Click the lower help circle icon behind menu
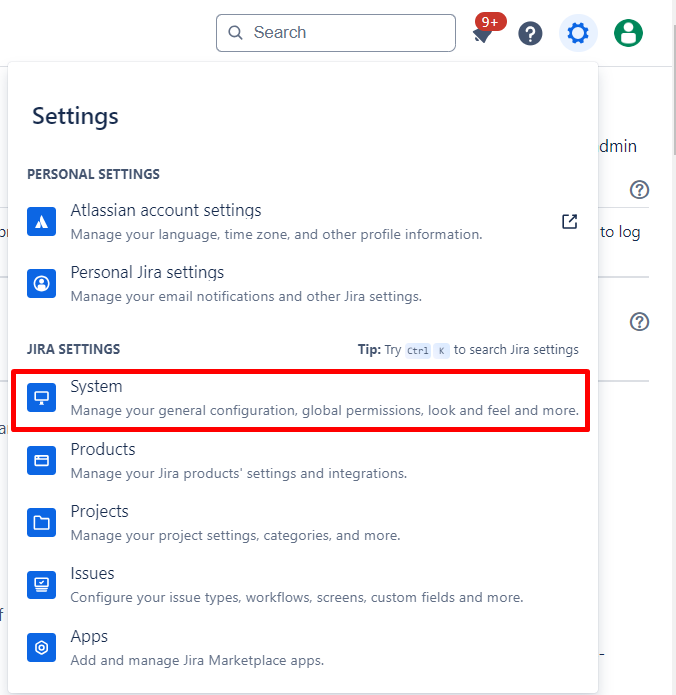Viewport: 676px width, 695px height. click(639, 322)
